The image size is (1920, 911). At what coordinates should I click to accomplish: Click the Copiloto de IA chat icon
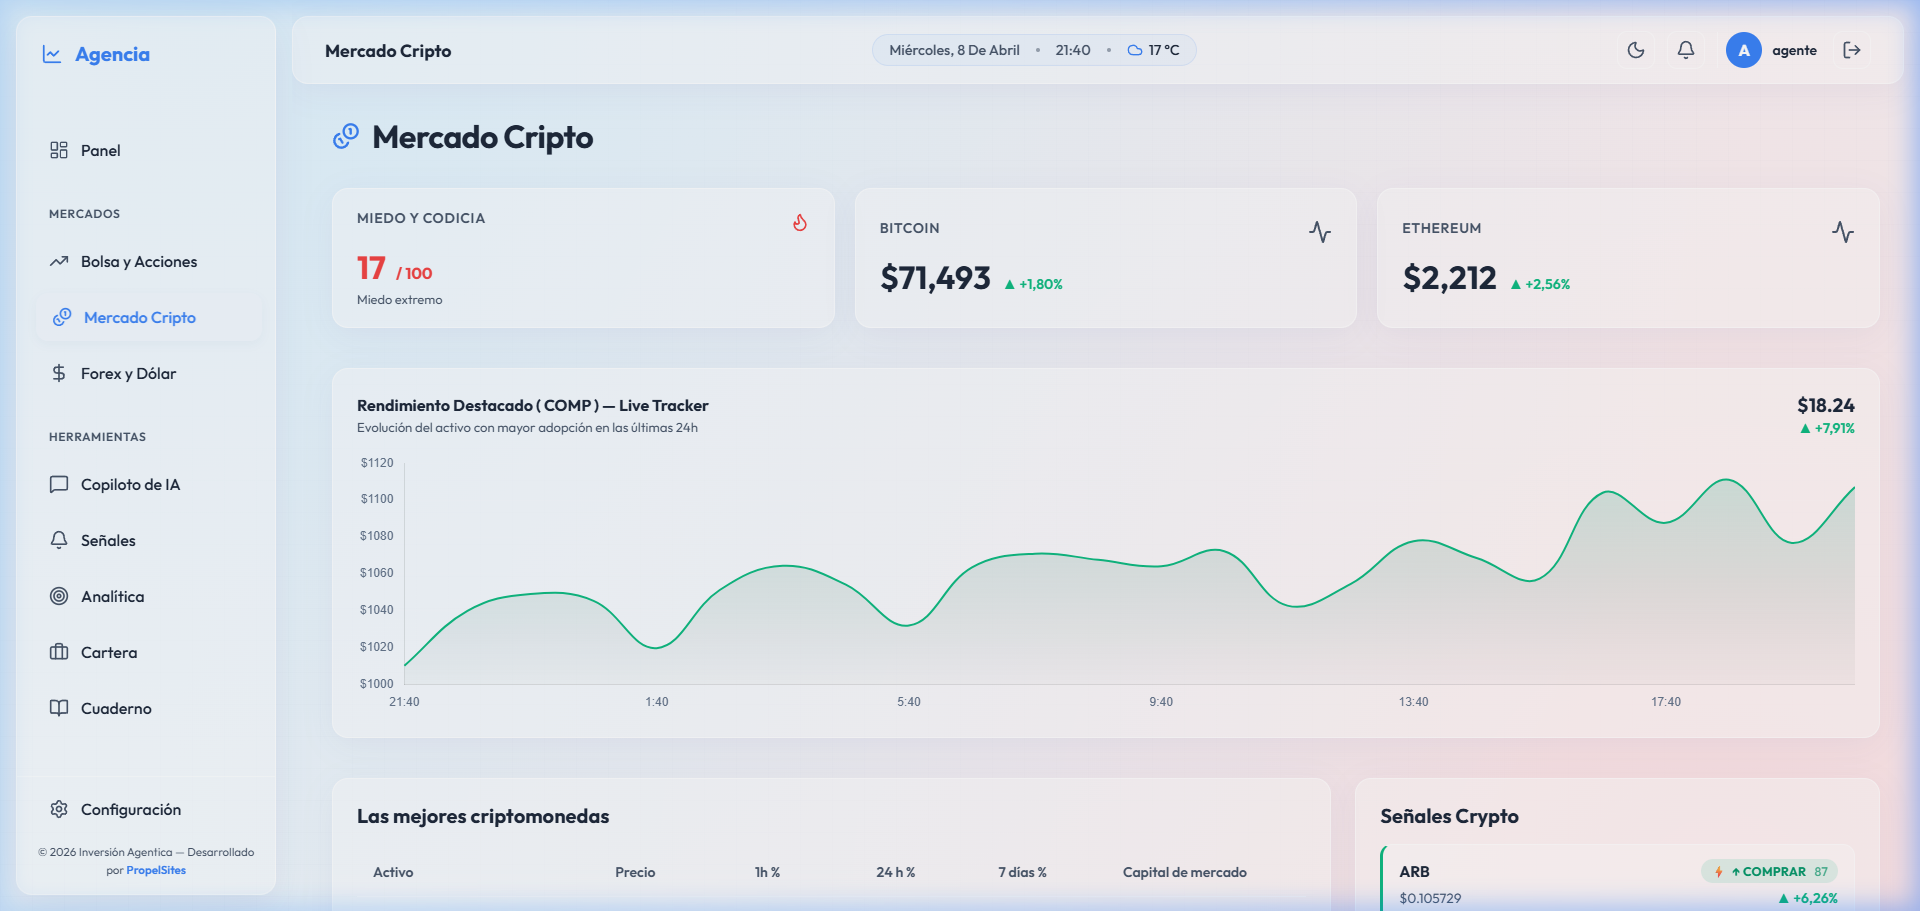click(x=59, y=484)
